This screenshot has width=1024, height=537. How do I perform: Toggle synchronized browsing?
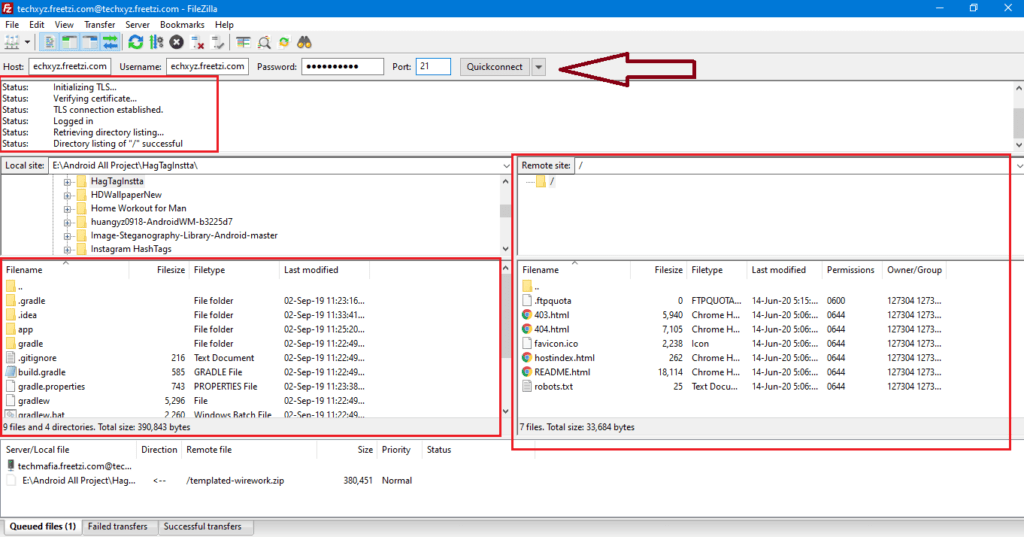click(284, 42)
